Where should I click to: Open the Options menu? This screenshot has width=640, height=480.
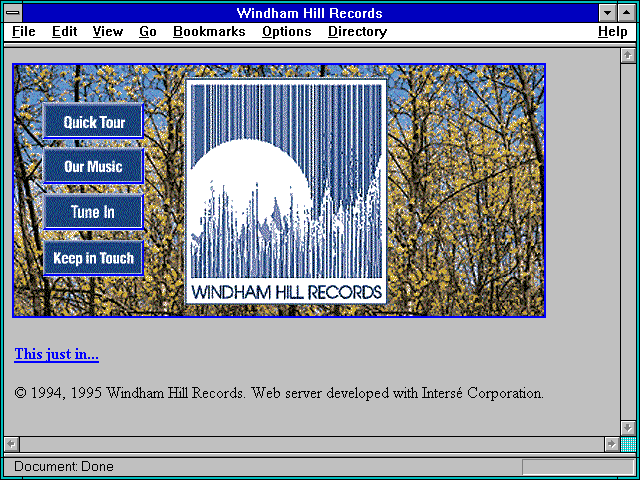(x=287, y=32)
